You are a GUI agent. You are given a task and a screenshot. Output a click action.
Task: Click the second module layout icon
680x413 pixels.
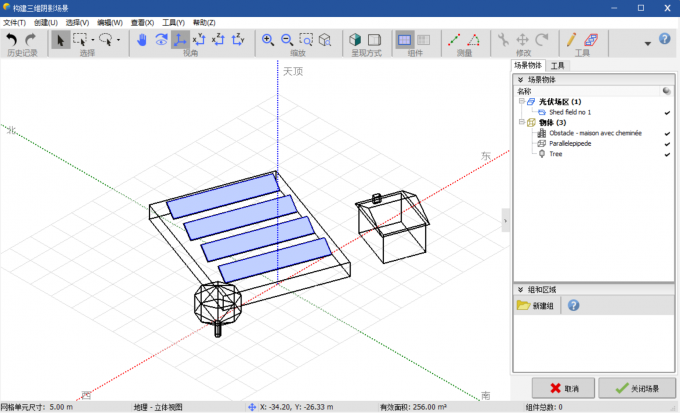[x=423, y=40]
